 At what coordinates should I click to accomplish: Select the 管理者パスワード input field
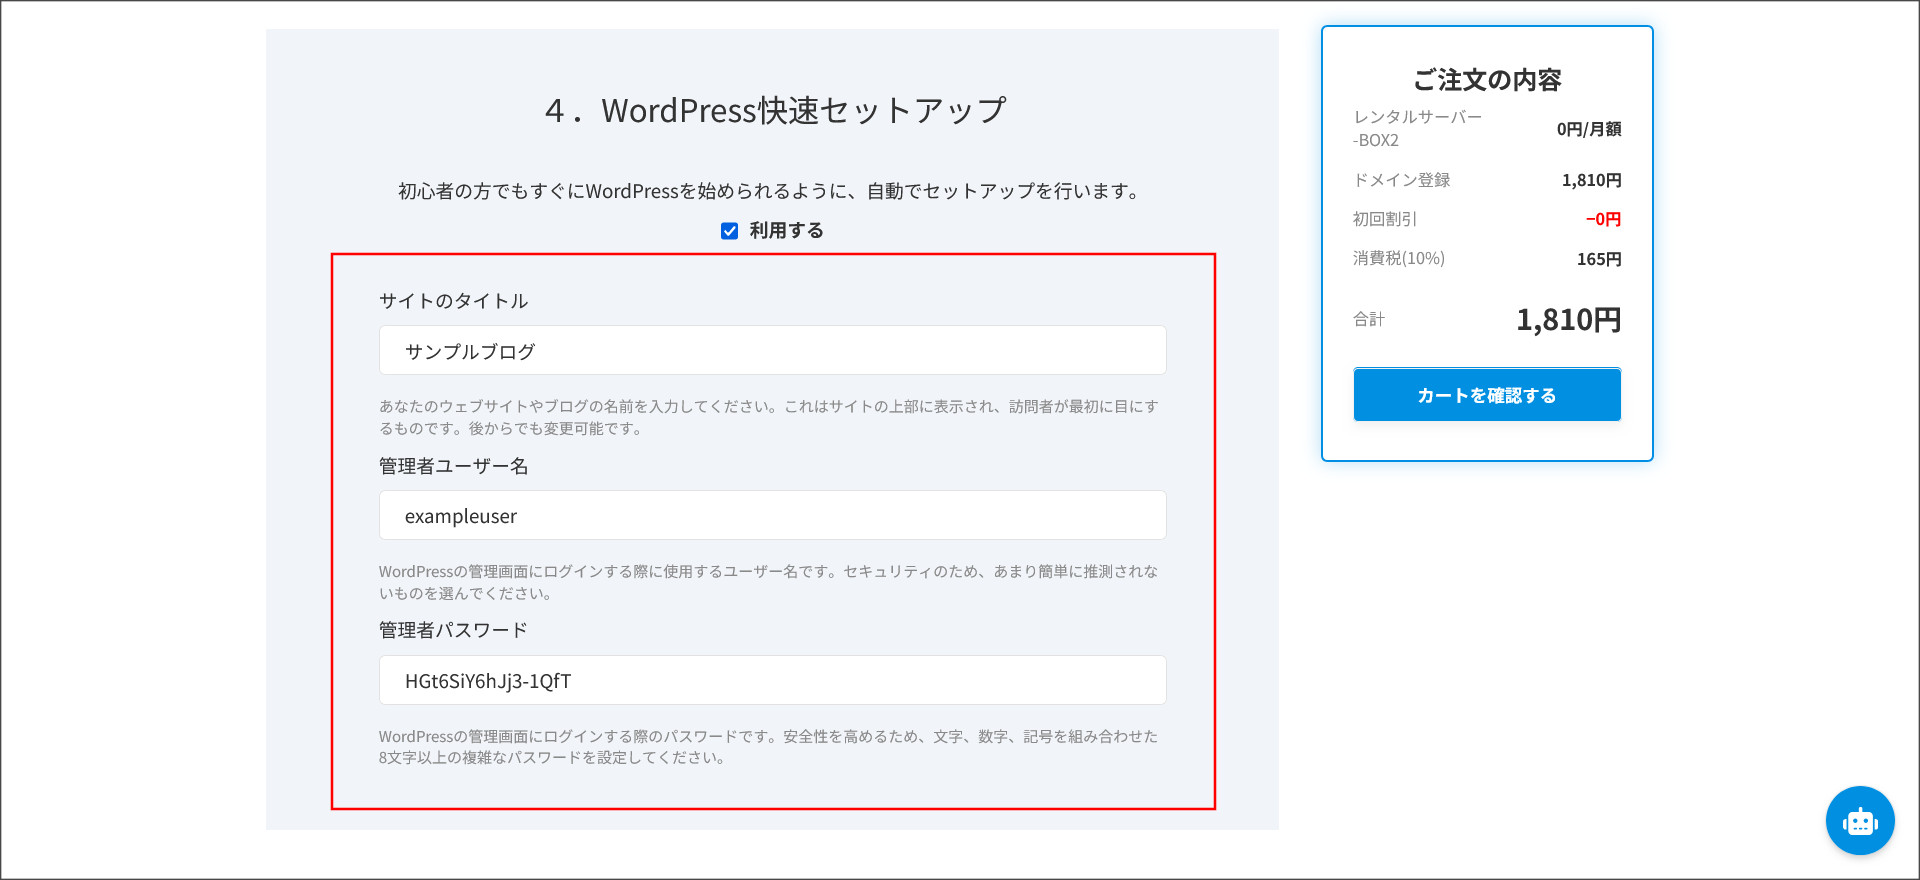point(772,681)
